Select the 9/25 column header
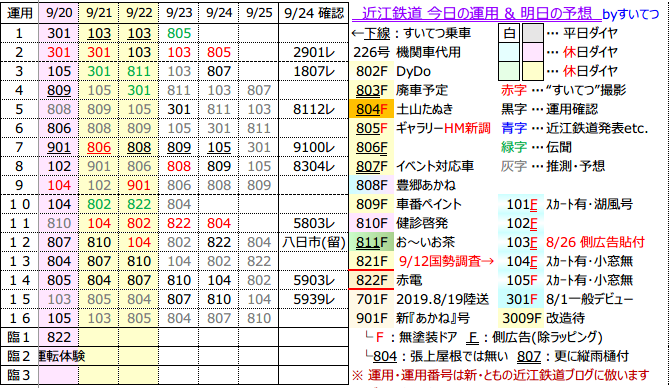Image resolution: width=669 pixels, height=388 pixels. click(259, 13)
